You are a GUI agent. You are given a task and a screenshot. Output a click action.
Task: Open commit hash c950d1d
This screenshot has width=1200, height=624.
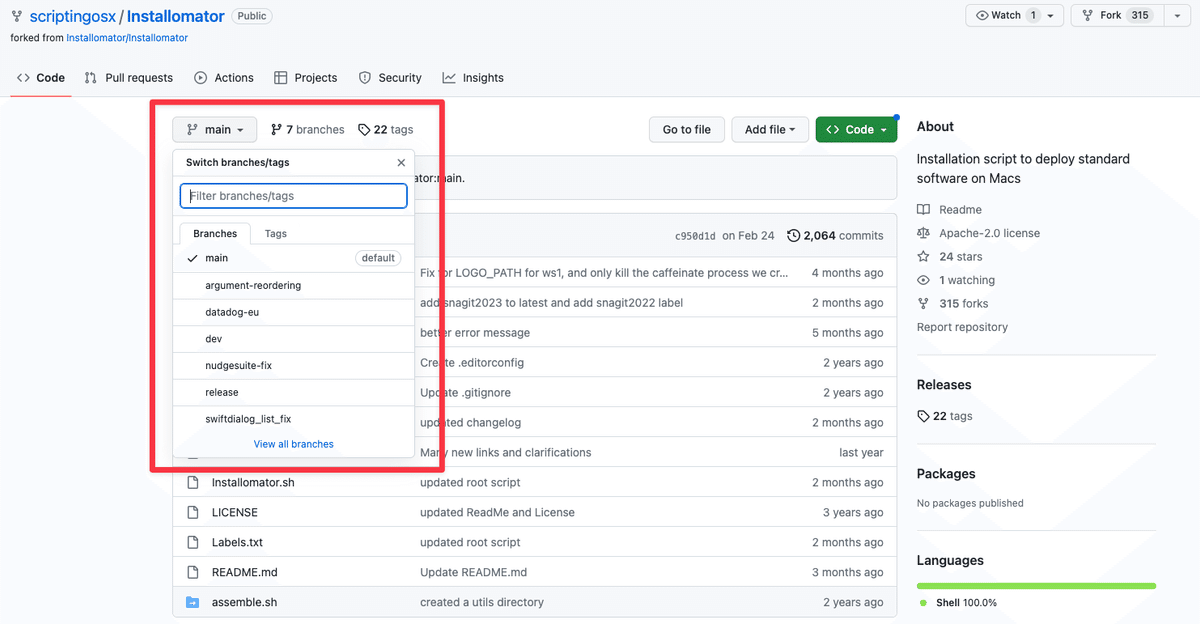tap(695, 236)
